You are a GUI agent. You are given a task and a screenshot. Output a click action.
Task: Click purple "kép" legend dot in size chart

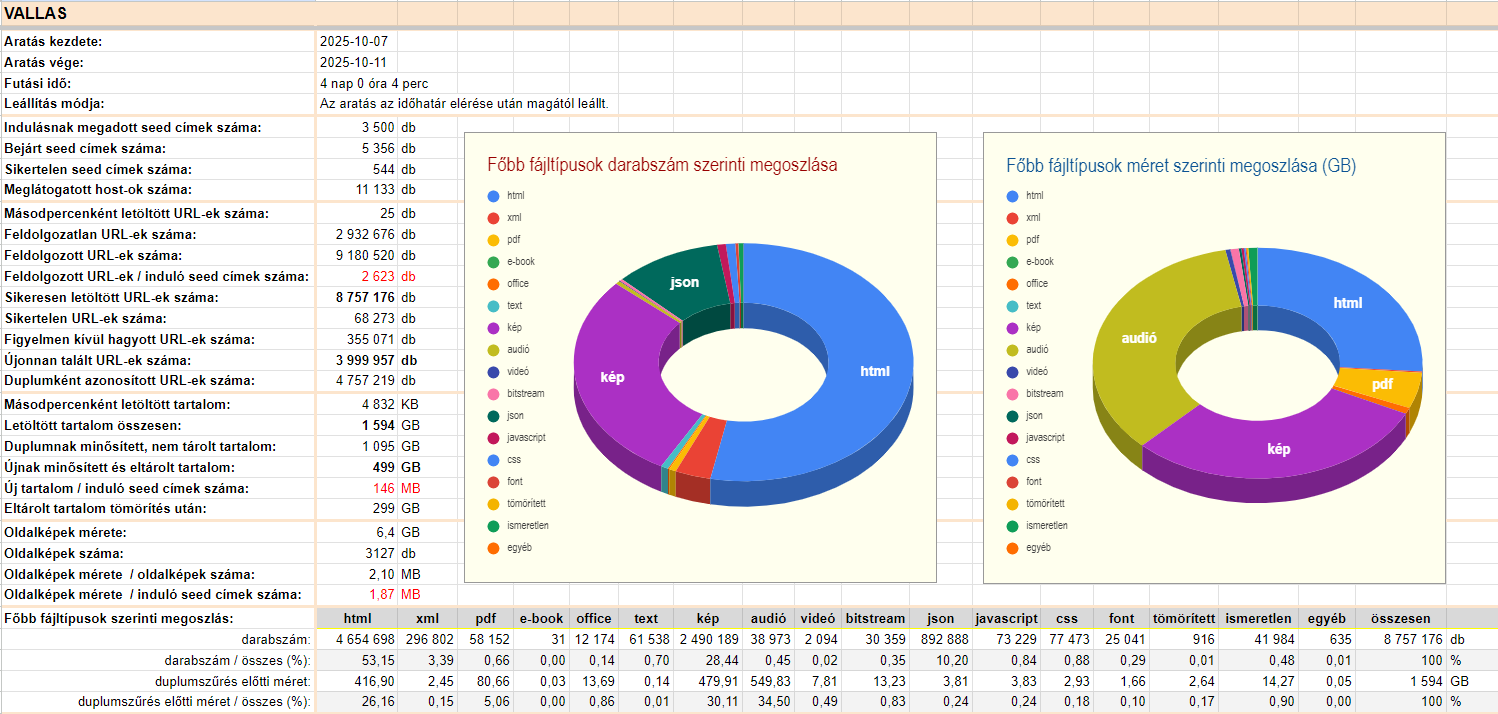point(1012,328)
